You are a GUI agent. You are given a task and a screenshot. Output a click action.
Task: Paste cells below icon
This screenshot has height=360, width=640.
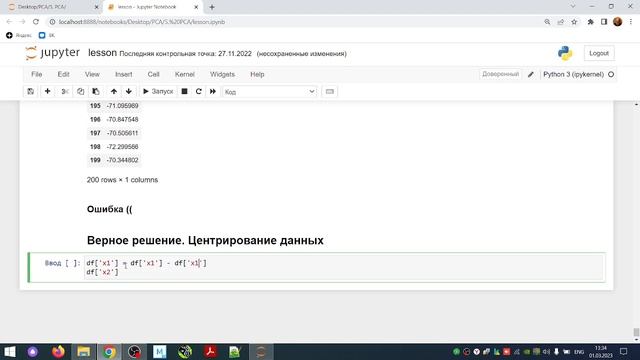pos(96,91)
